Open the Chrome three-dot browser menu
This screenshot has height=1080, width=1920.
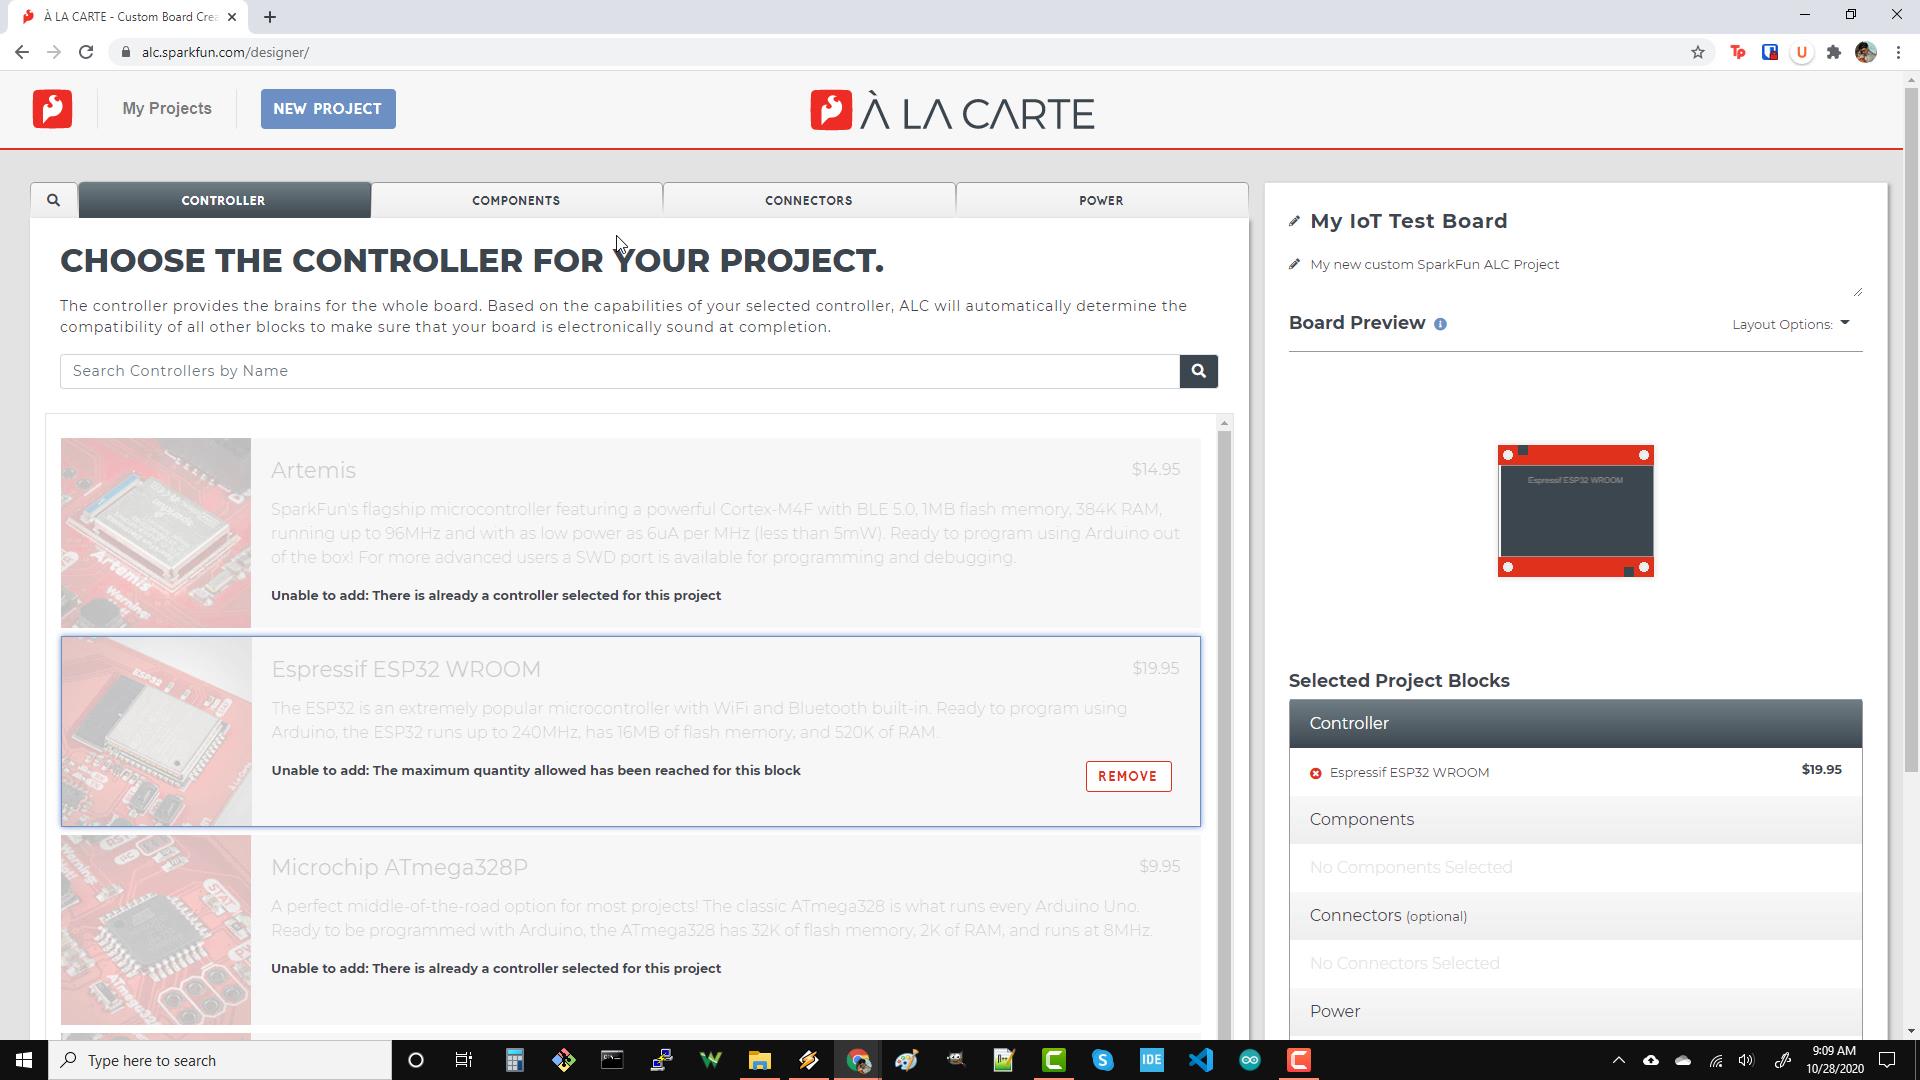[1899, 52]
